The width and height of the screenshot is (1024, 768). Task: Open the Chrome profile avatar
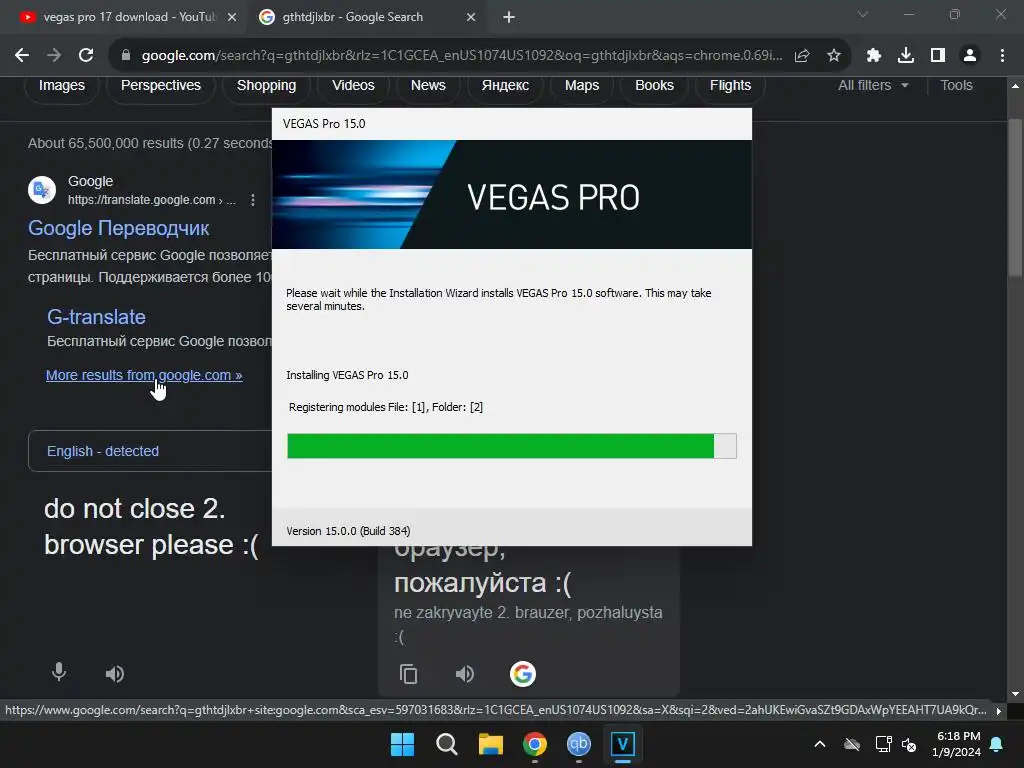pos(970,56)
